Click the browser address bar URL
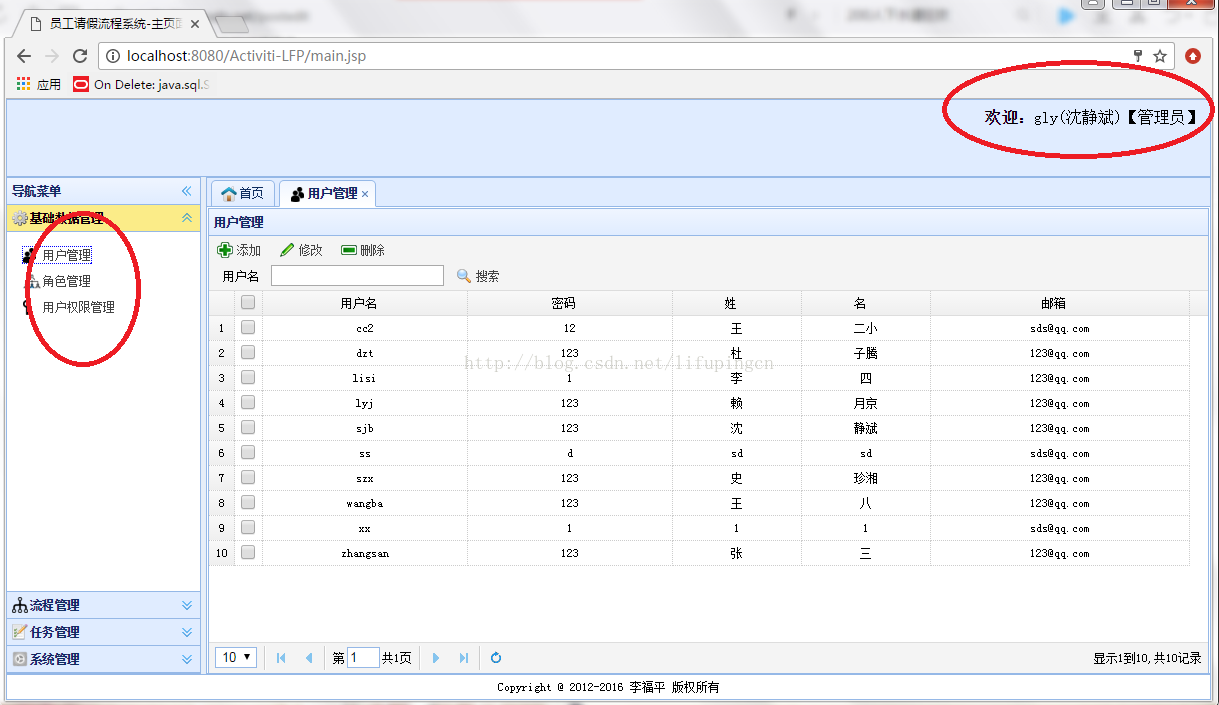The height and width of the screenshot is (705, 1219). 246,56
